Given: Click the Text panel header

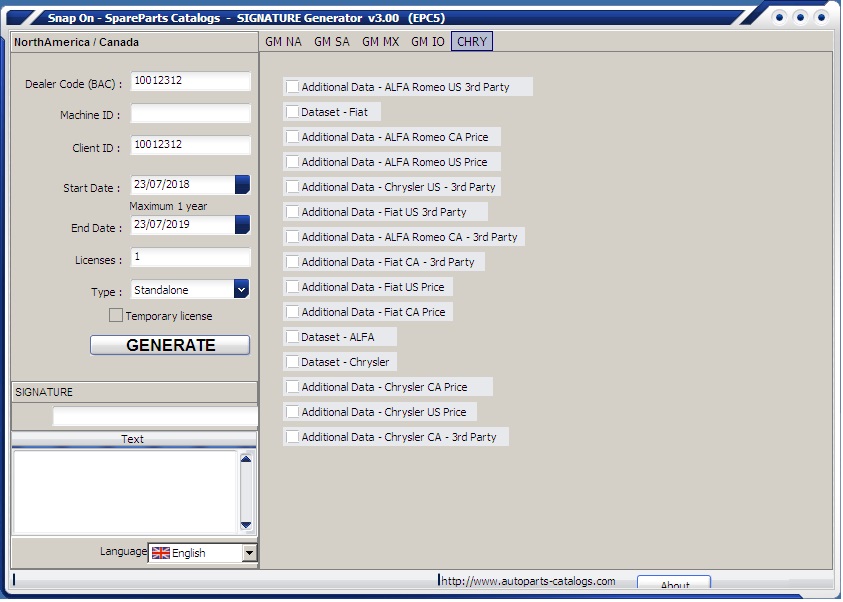Looking at the screenshot, I should tap(133, 439).
